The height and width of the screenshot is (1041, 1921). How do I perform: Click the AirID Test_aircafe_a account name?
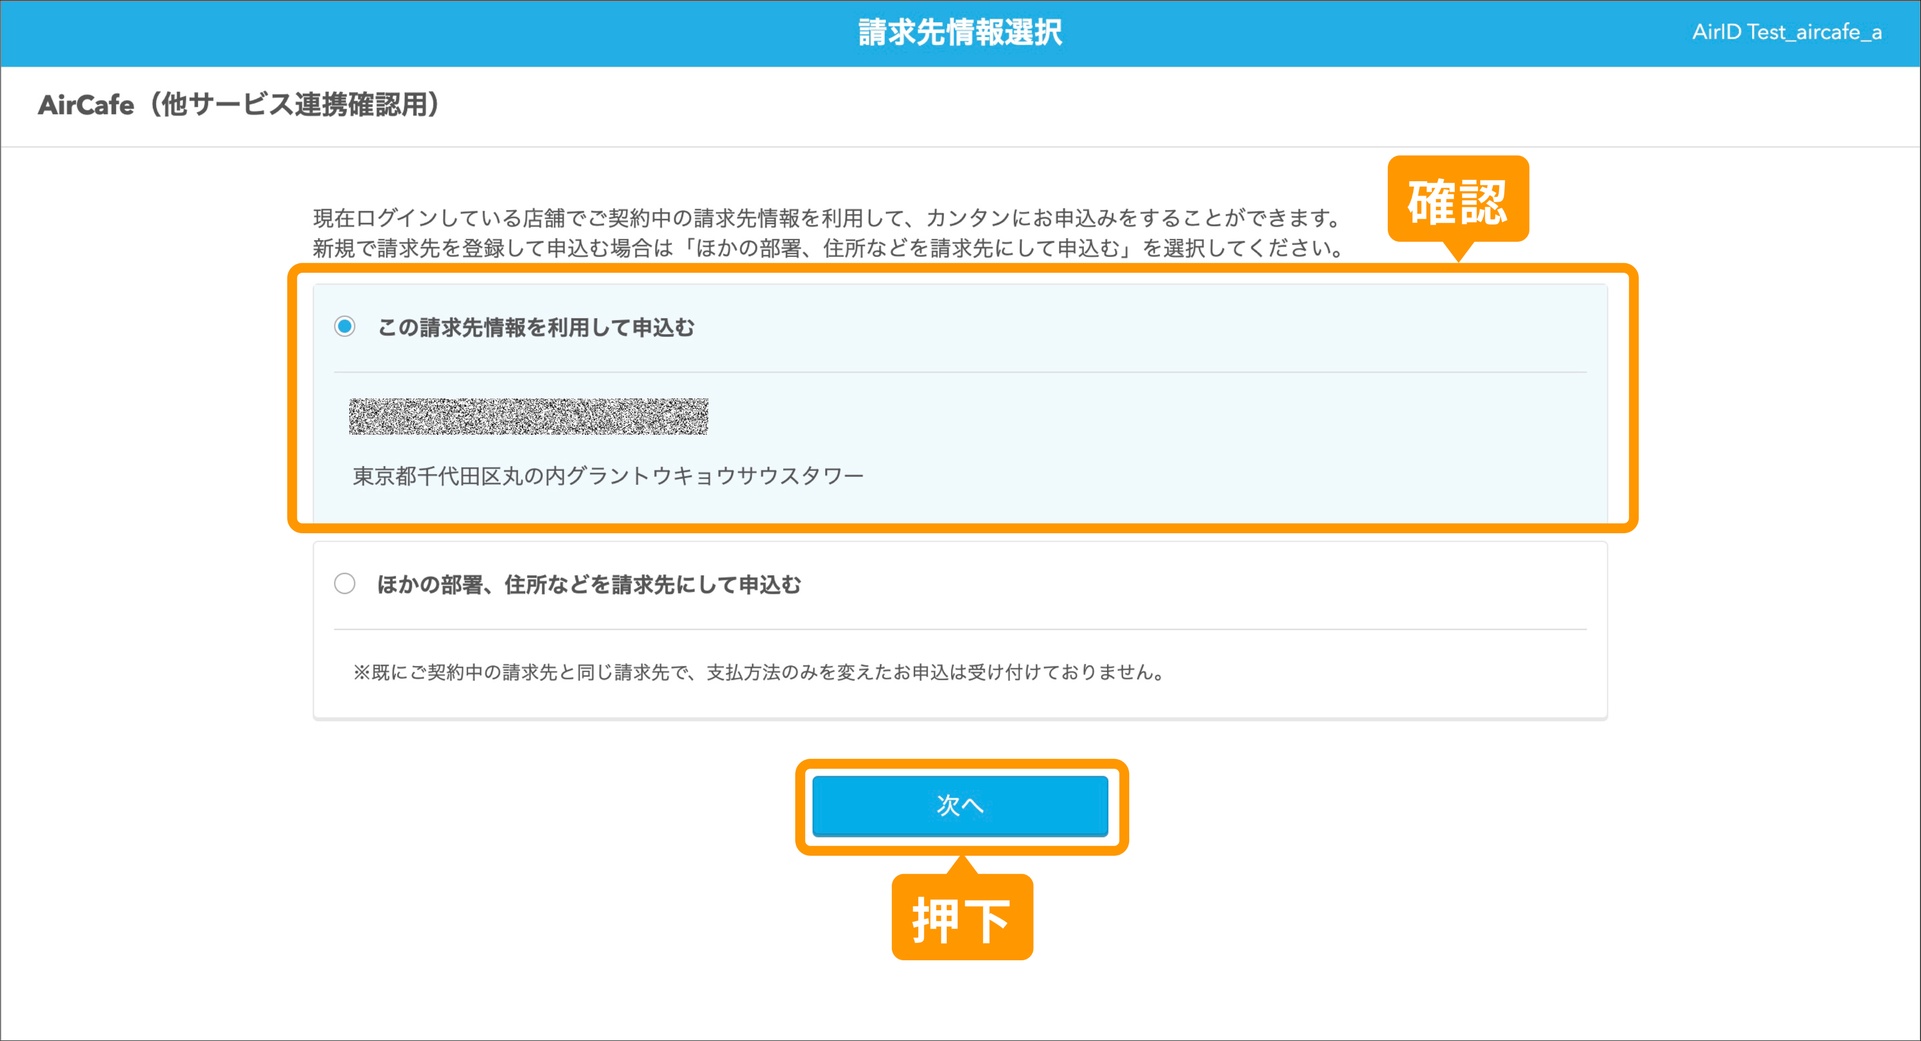pyautogui.click(x=1786, y=33)
